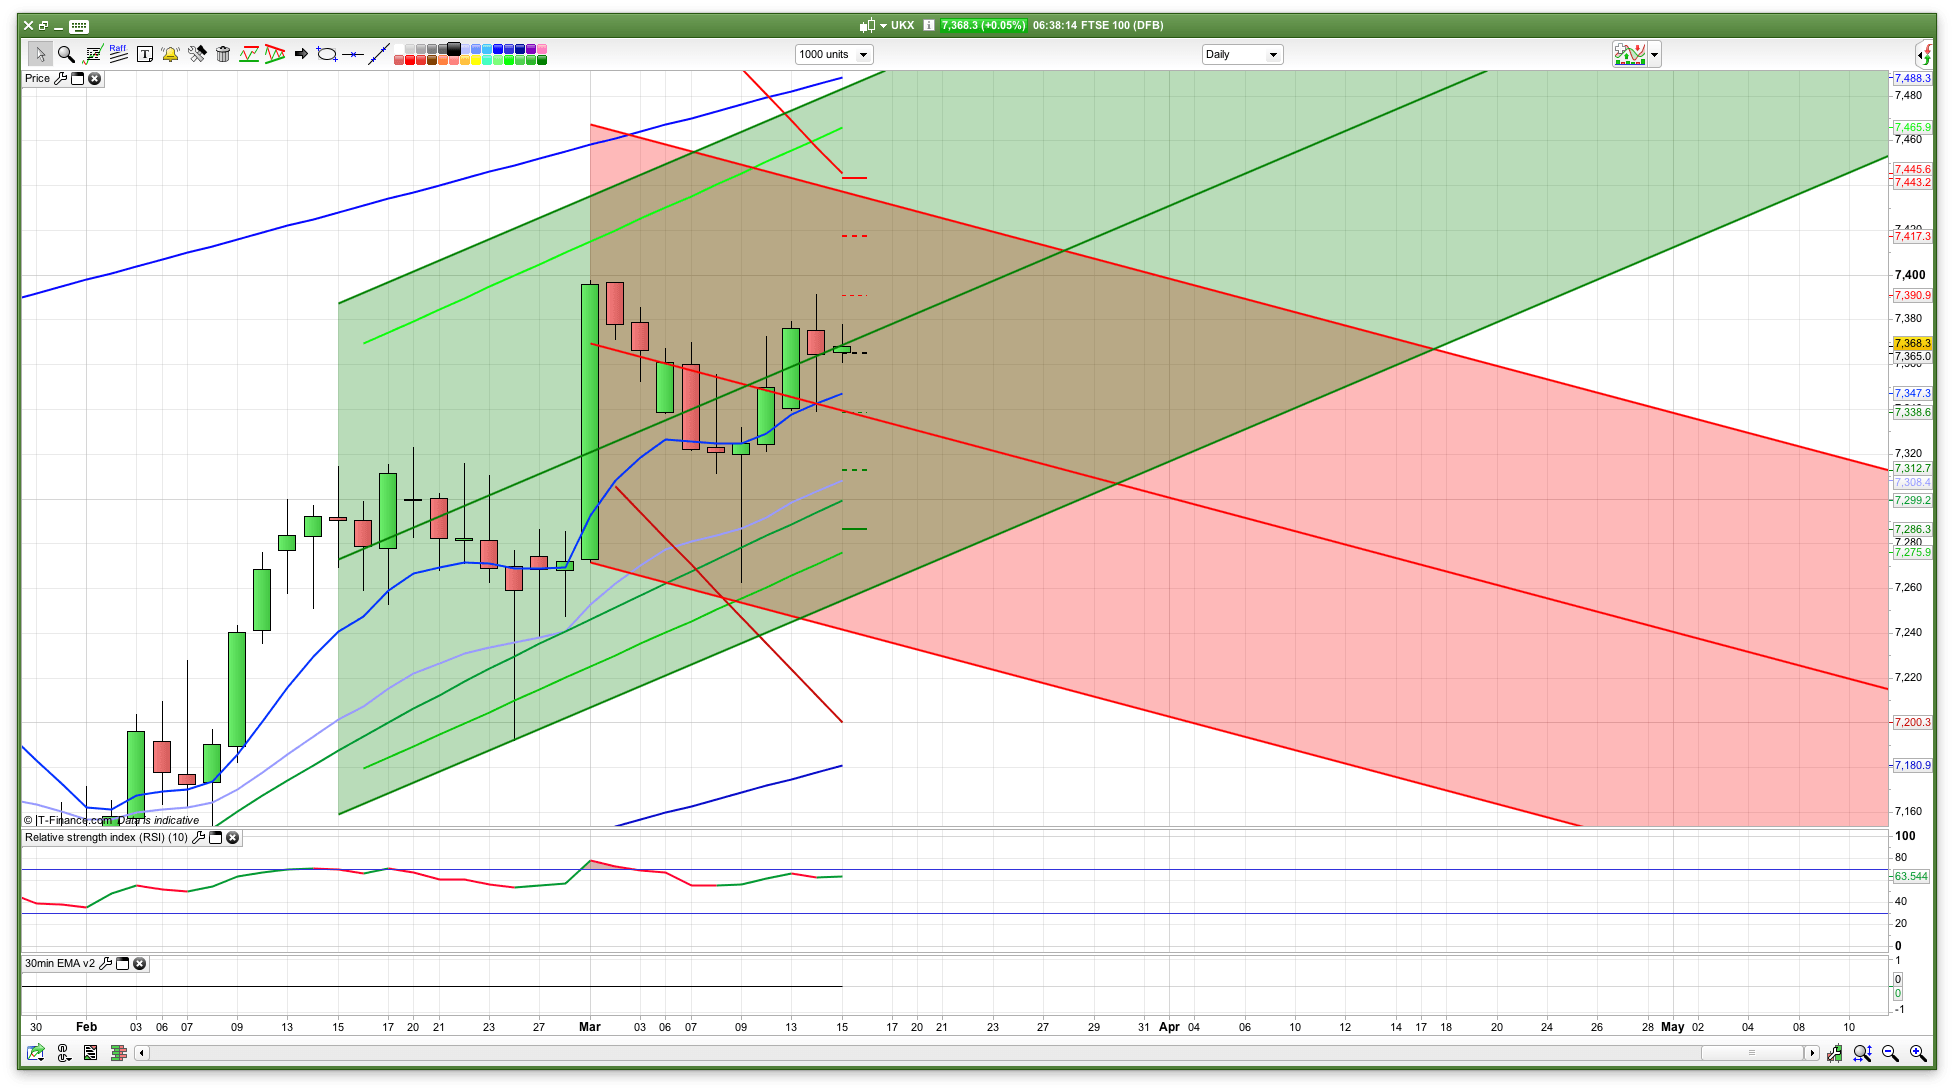1954x1091 pixels.
Task: Open RSI settings wrench
Action: click(198, 837)
